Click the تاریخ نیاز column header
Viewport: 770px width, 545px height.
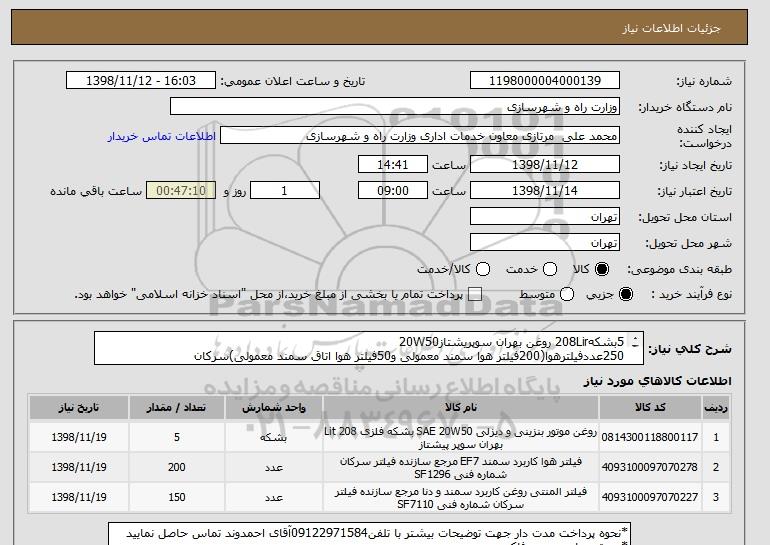(x=79, y=408)
